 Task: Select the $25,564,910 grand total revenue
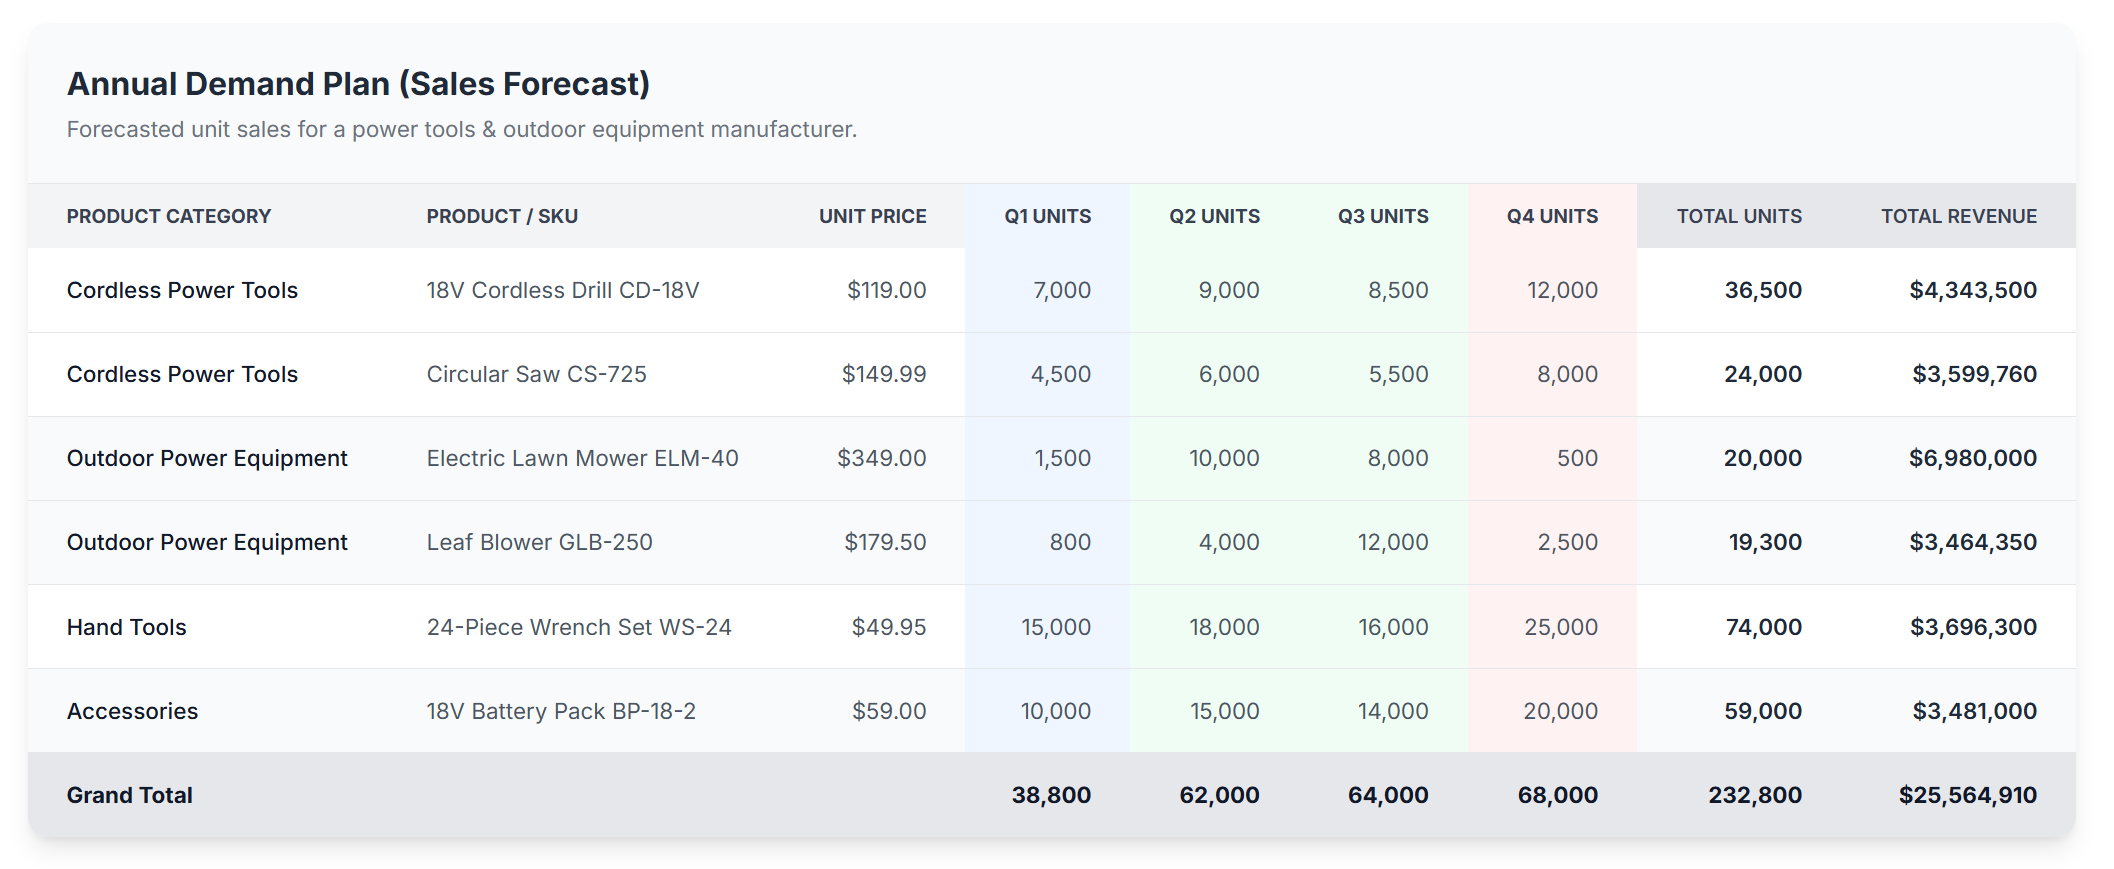(x=1968, y=795)
